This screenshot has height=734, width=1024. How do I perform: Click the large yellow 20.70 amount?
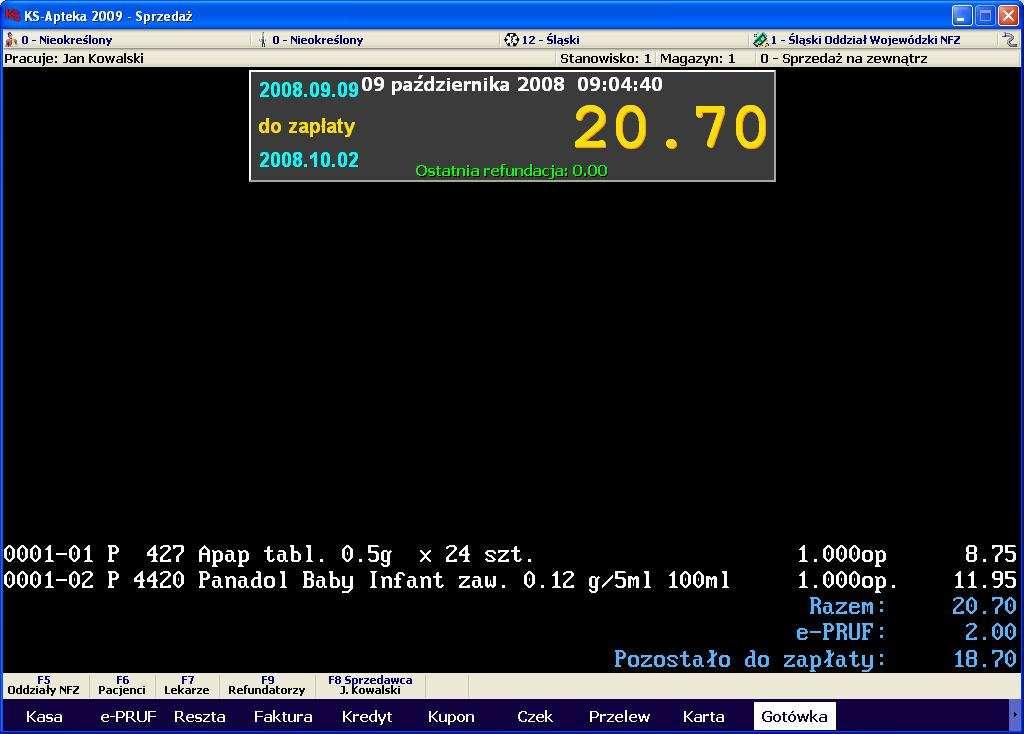point(670,128)
